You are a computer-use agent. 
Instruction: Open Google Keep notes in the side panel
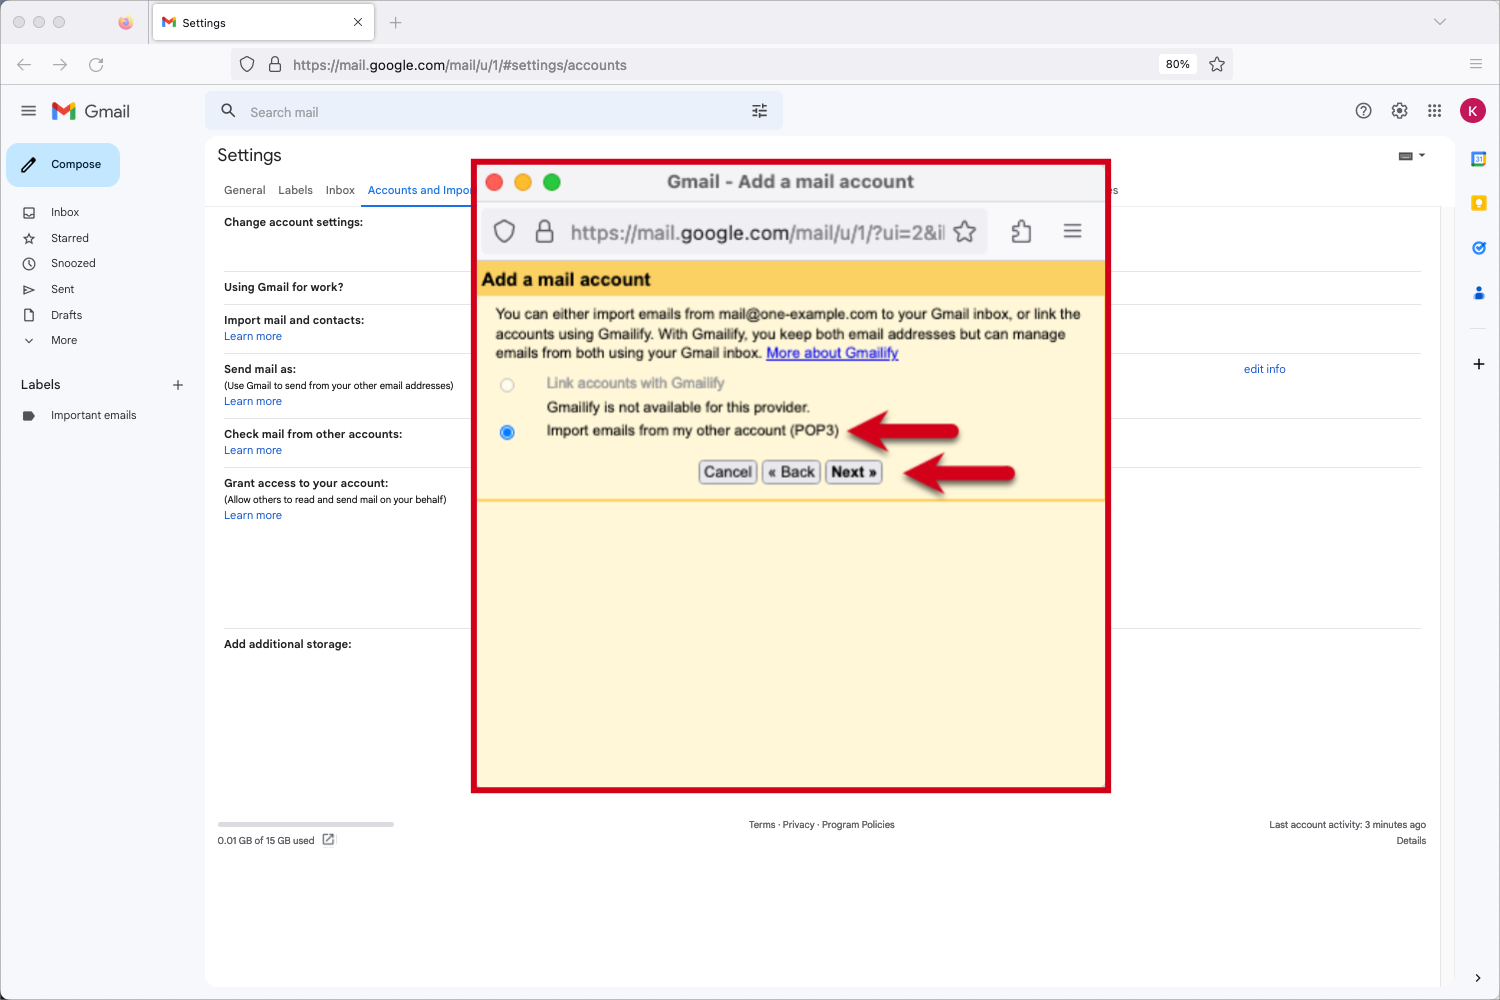click(1478, 202)
